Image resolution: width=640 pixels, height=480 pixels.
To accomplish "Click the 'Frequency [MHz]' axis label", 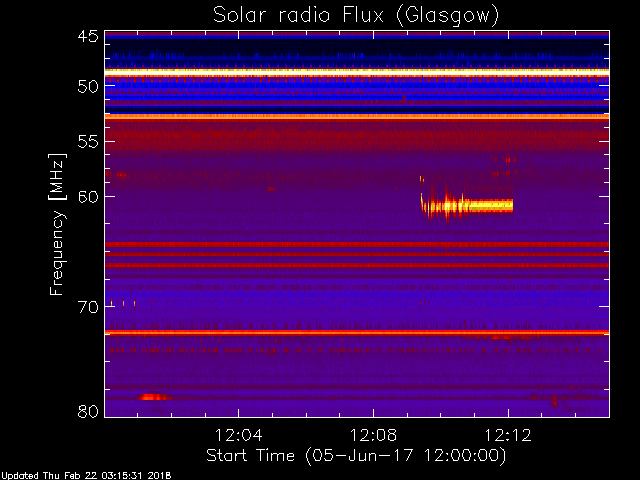I will (57, 224).
